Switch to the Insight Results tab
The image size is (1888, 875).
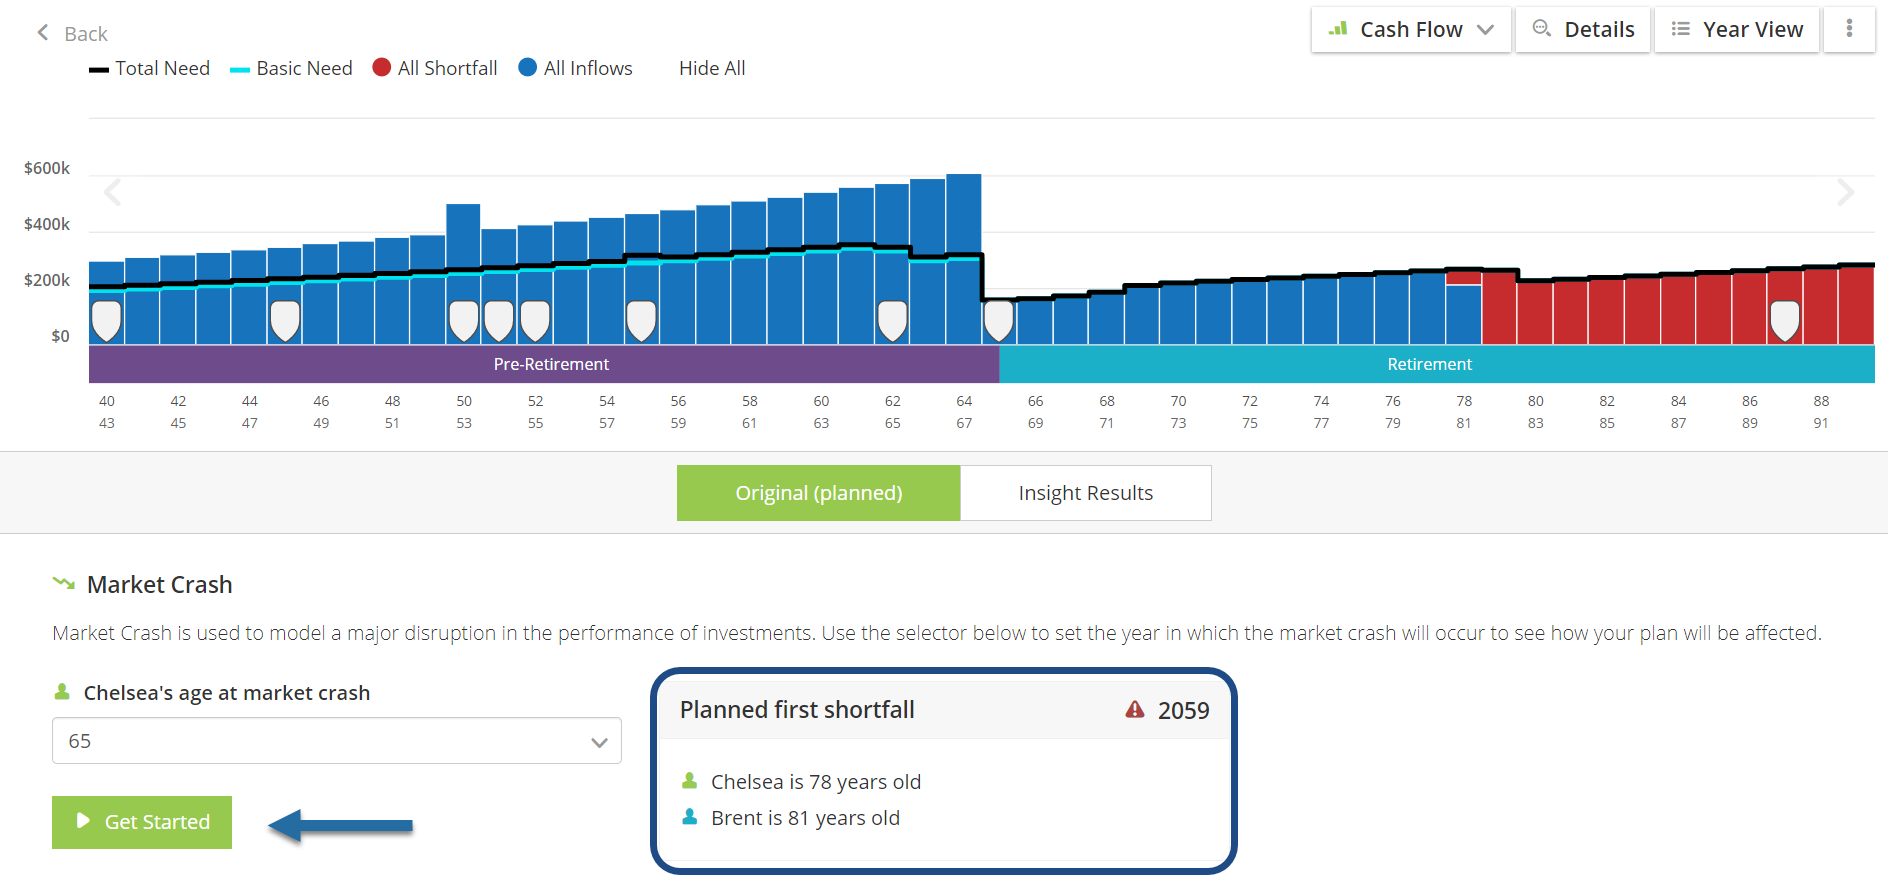point(1085,493)
